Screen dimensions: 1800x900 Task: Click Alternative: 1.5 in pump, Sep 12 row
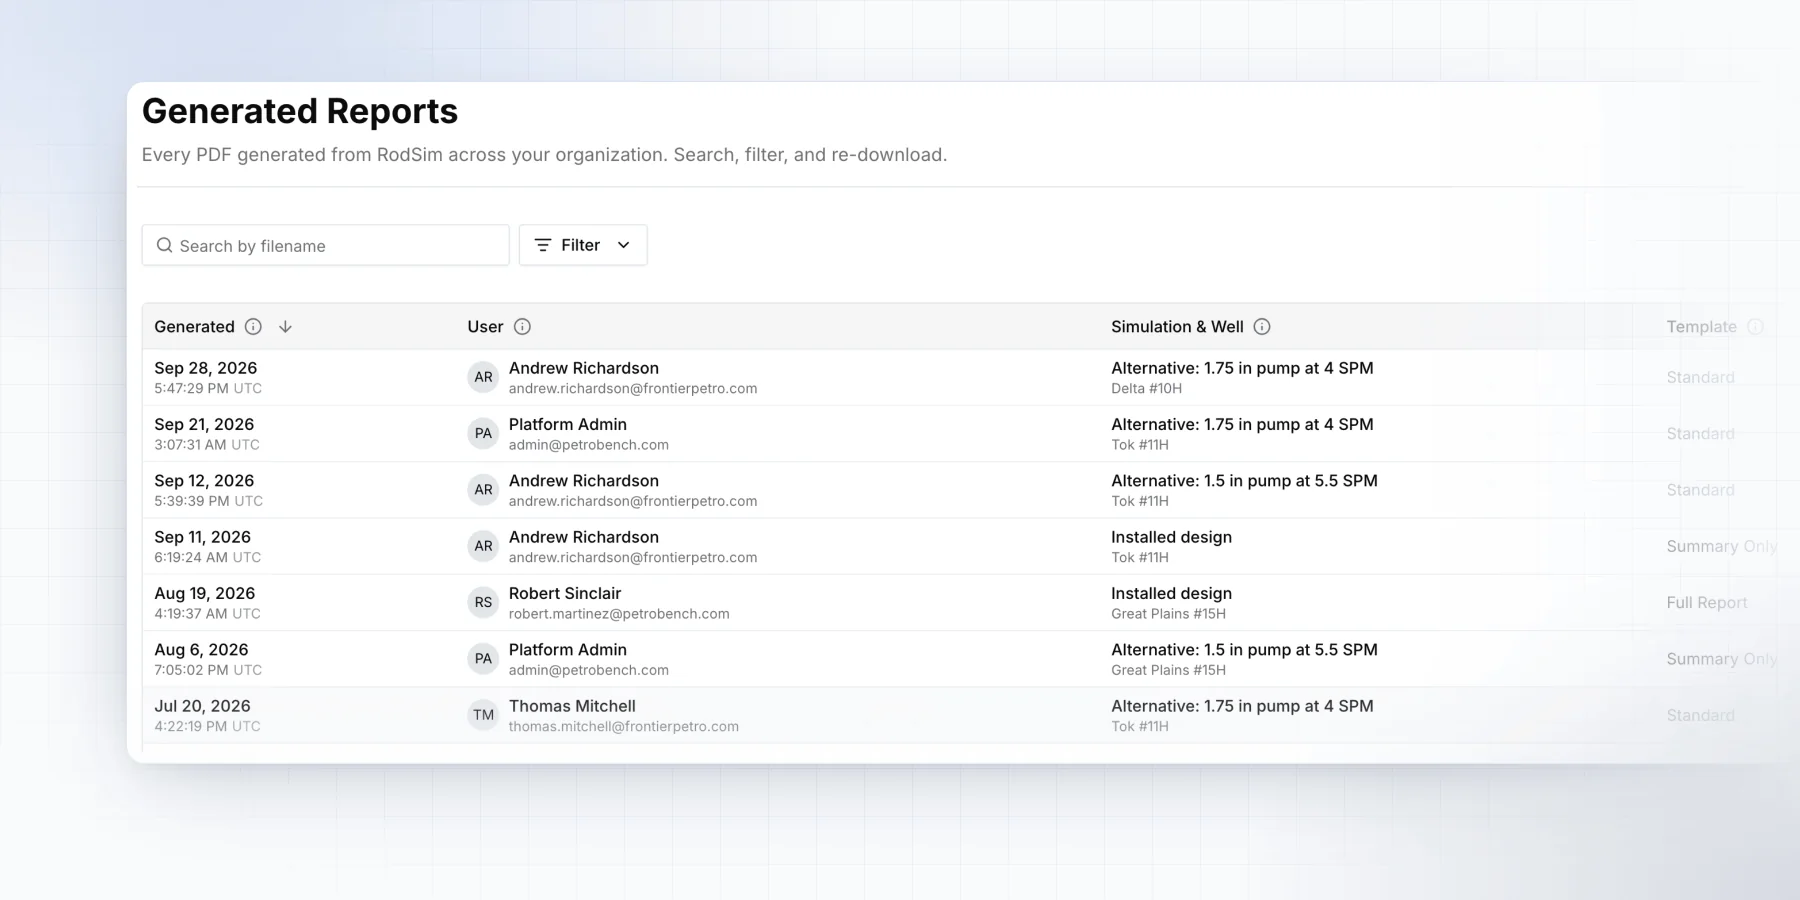1244,481
